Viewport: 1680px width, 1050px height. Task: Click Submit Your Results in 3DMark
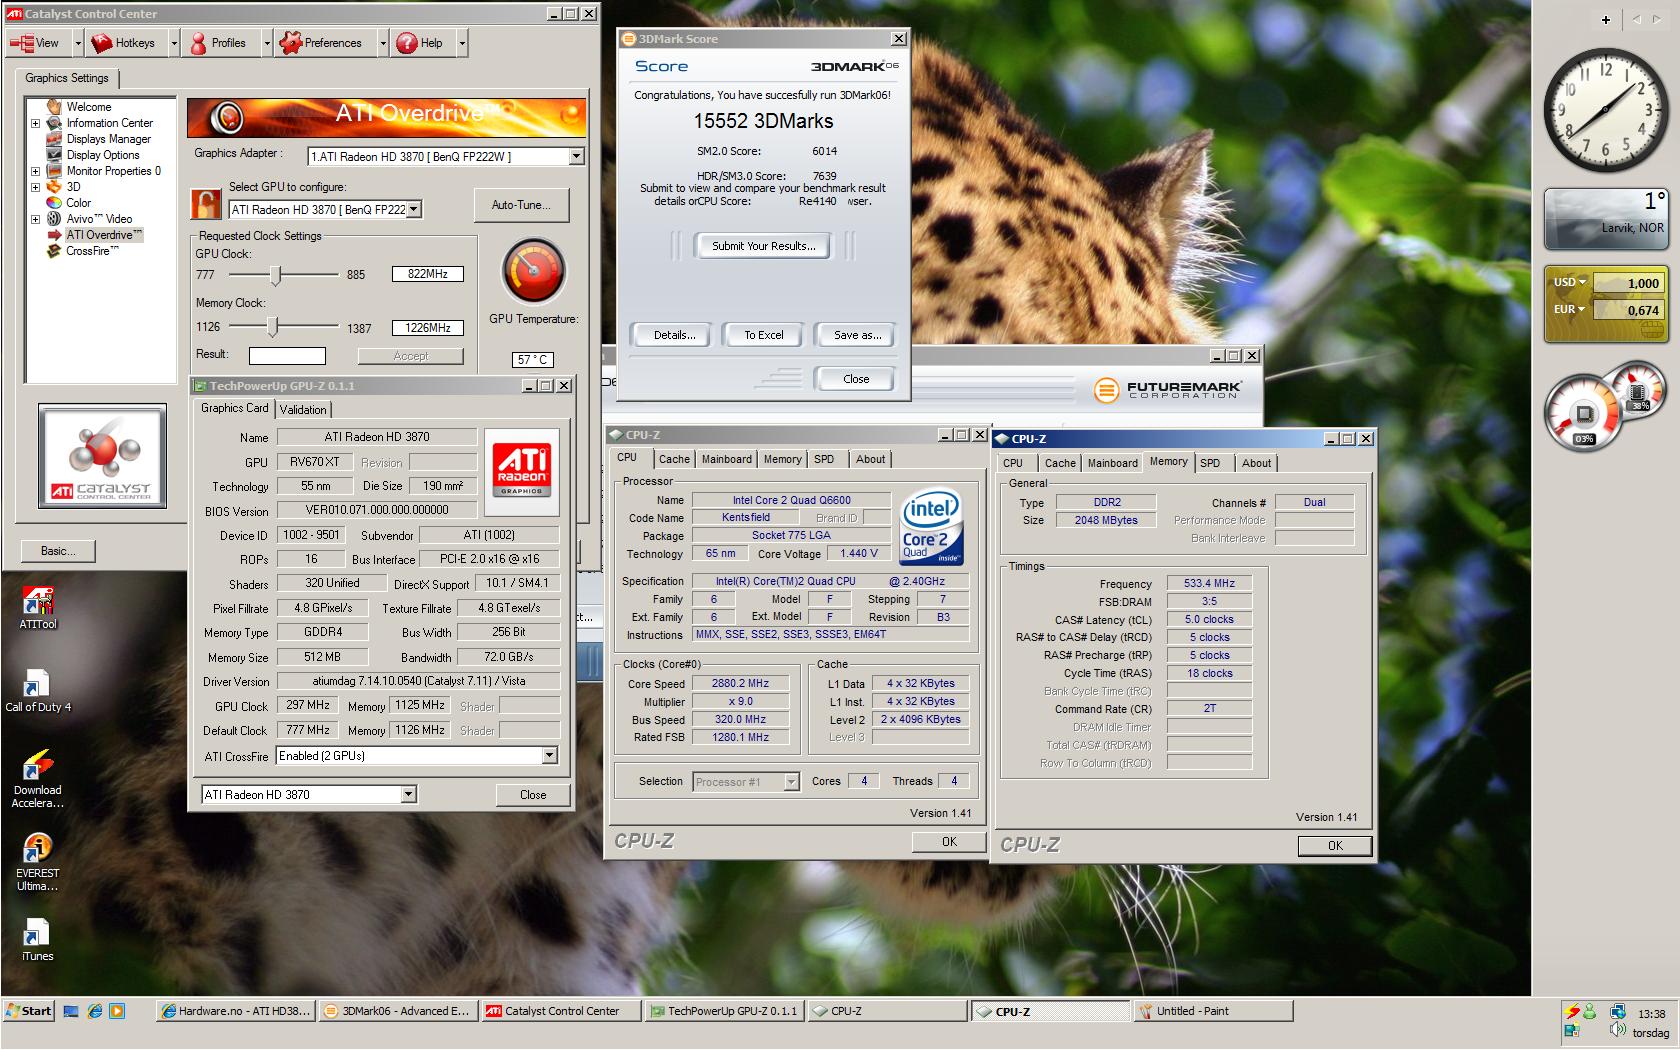763,246
